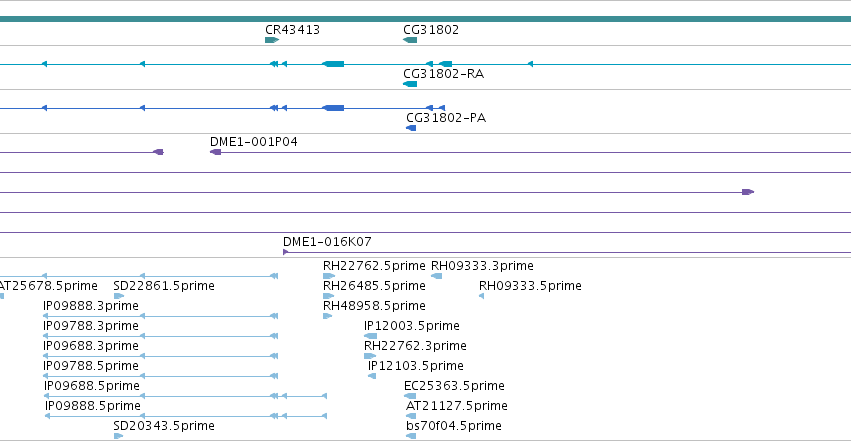Select the RH22762.5prime EST label
This screenshot has height=441, width=851.
[x=374, y=266]
